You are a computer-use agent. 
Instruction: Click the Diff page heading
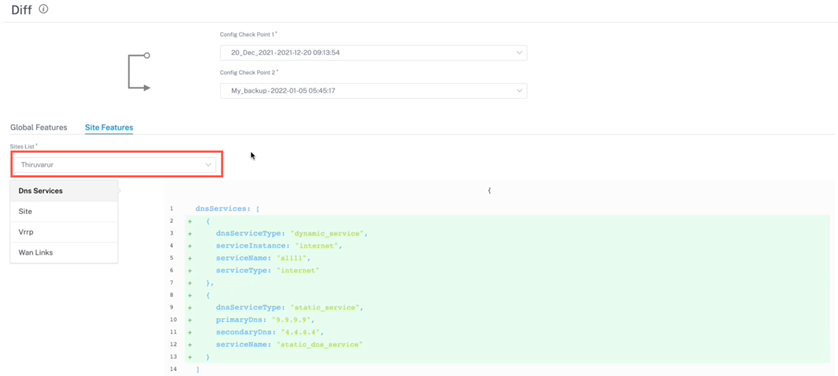pyautogui.click(x=21, y=10)
